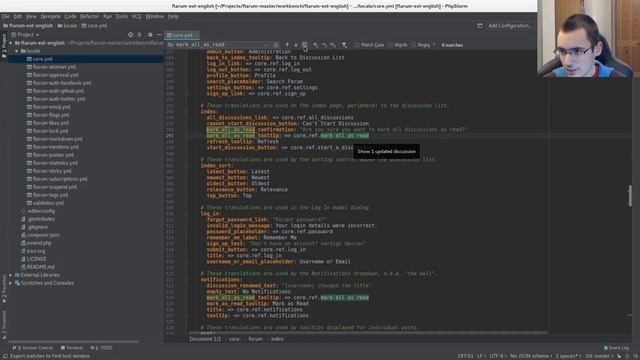Expand Scratches and Consoles node
Viewport: 640px width, 360px height.
point(11,283)
